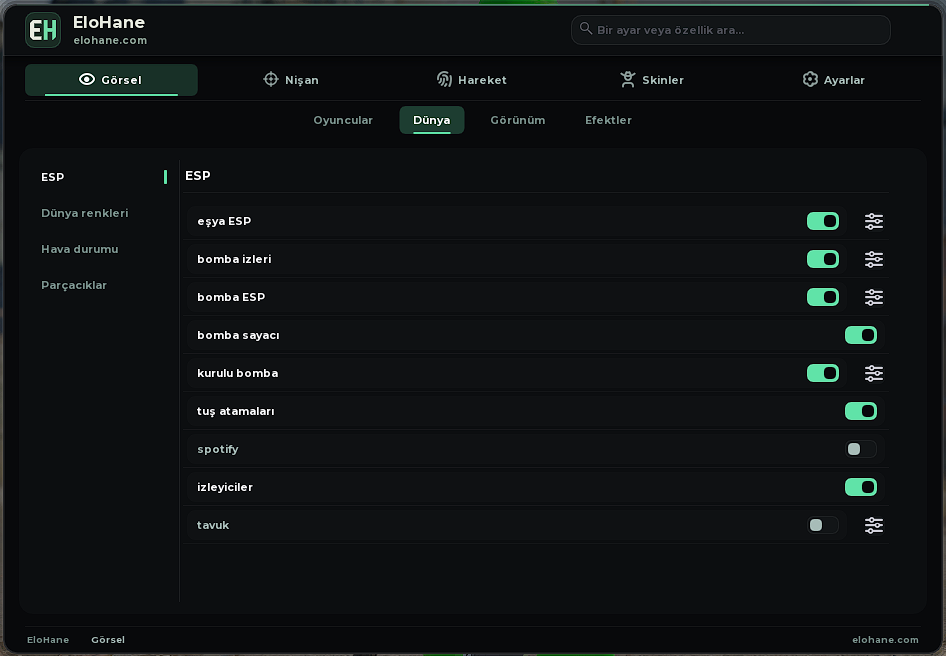This screenshot has width=946, height=656.
Task: Switch to the Görünüm sub-tab
Action: pyautogui.click(x=518, y=120)
